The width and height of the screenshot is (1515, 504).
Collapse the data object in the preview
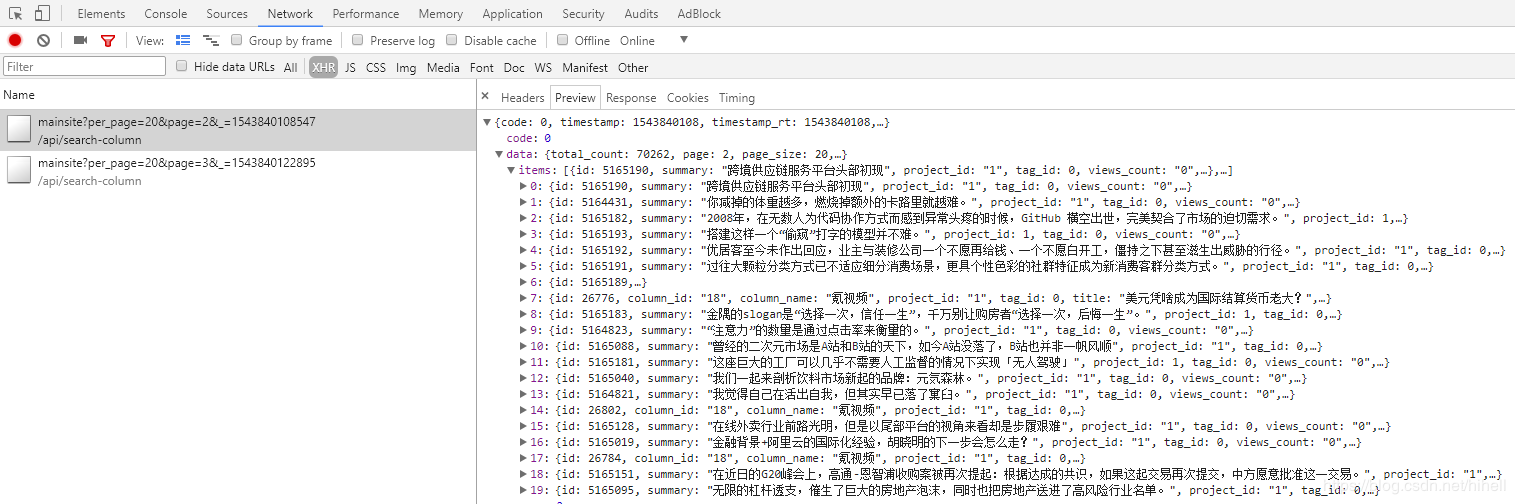(x=499, y=154)
